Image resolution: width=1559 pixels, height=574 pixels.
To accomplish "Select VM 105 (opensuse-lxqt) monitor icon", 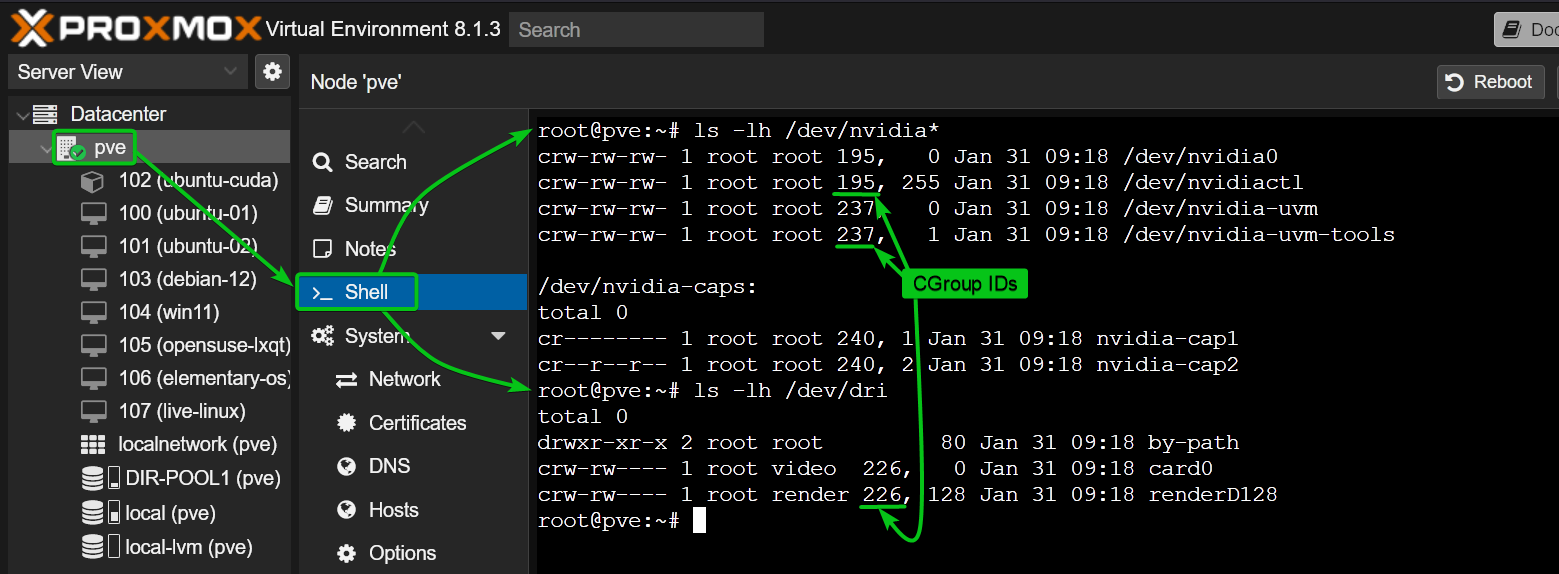I will [93, 346].
